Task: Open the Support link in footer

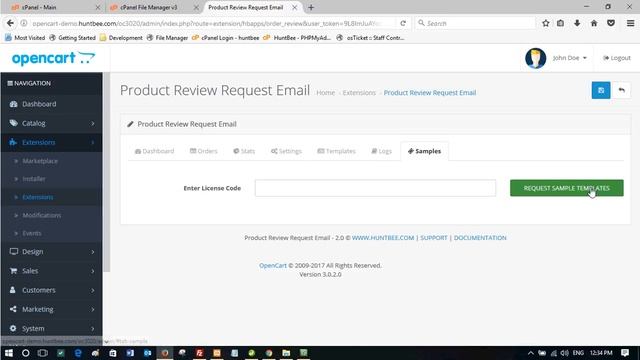Action: click(x=434, y=238)
